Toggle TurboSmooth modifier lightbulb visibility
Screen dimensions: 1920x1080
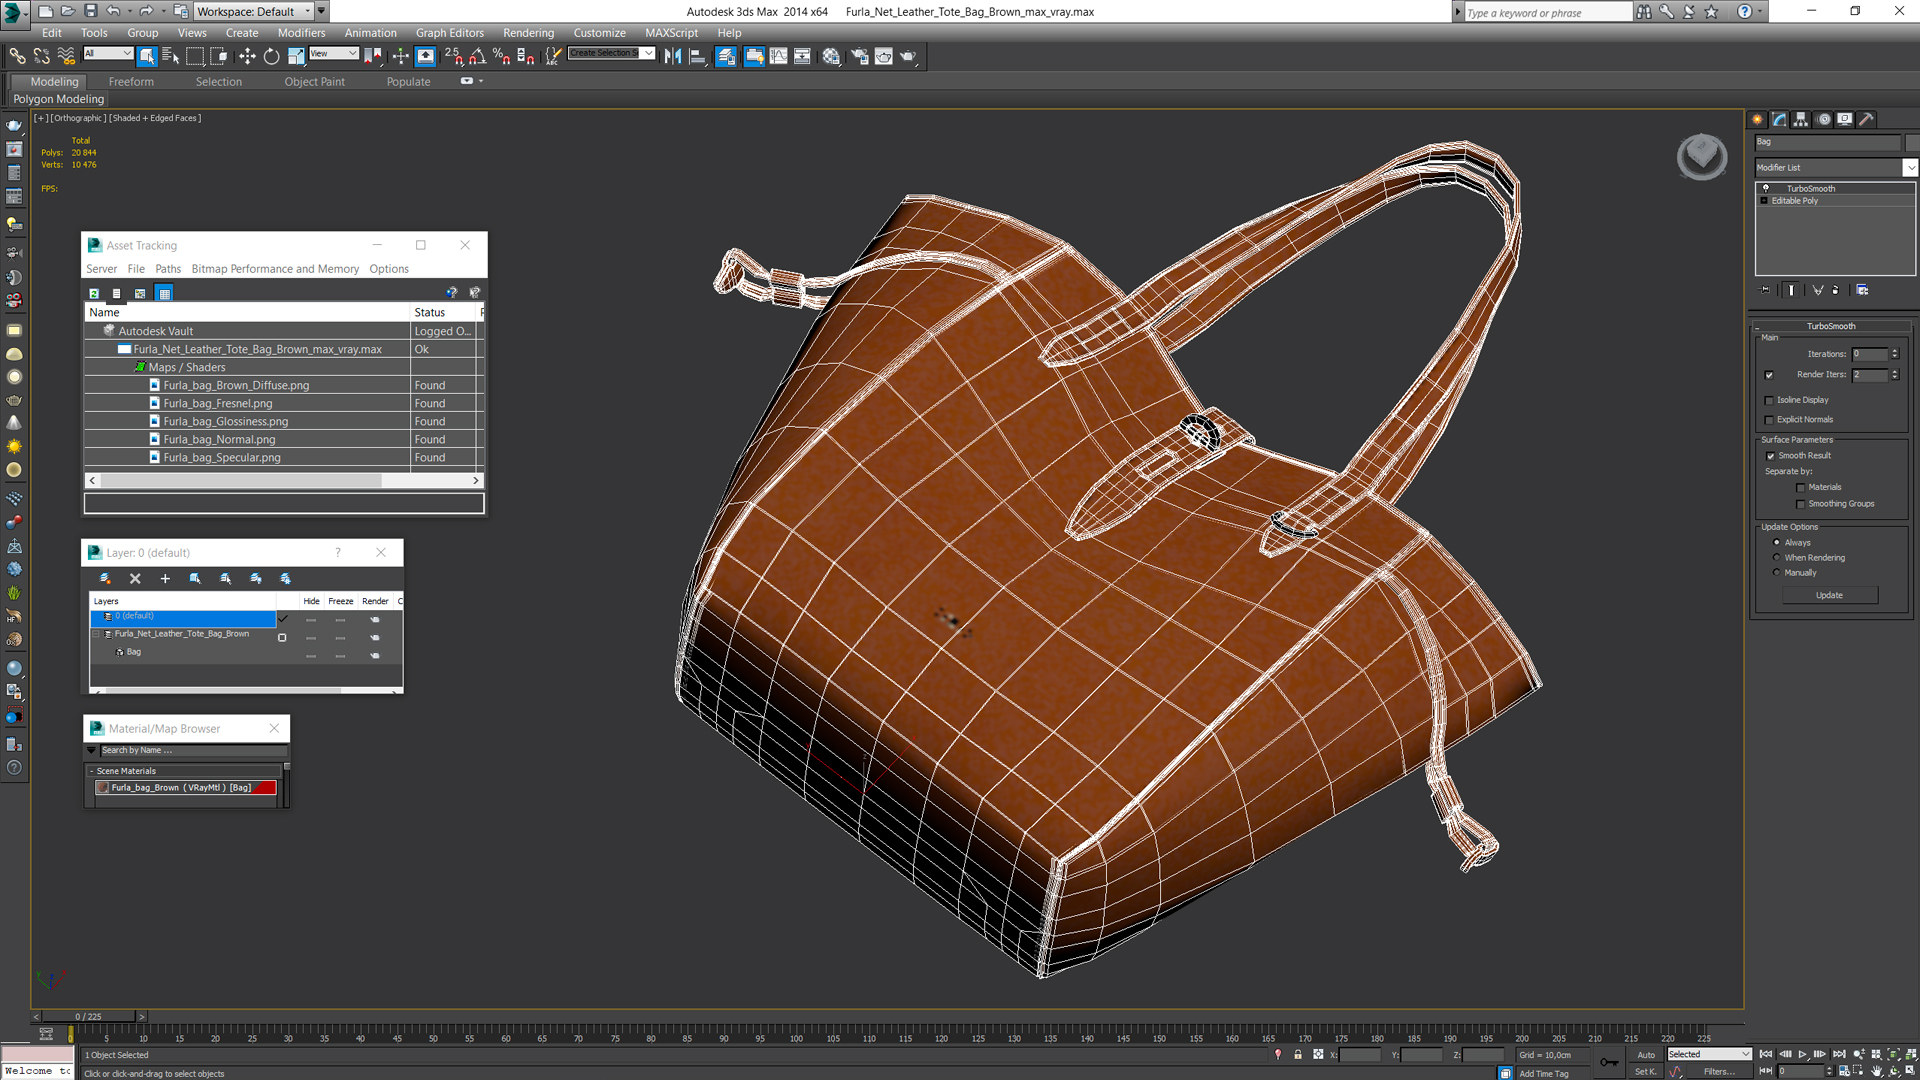pos(1766,188)
